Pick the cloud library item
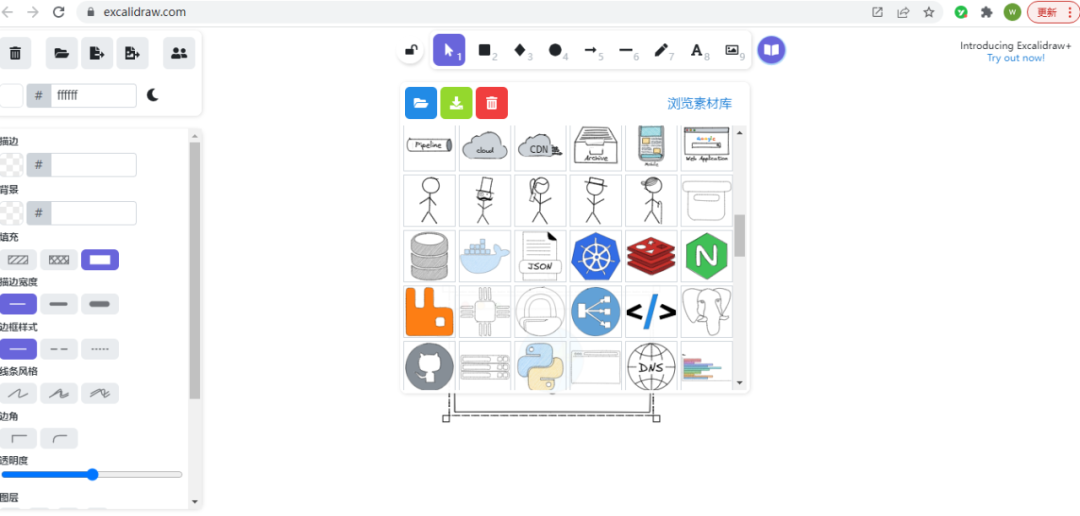Image resolution: width=1080 pixels, height=516 pixels. [x=485, y=148]
